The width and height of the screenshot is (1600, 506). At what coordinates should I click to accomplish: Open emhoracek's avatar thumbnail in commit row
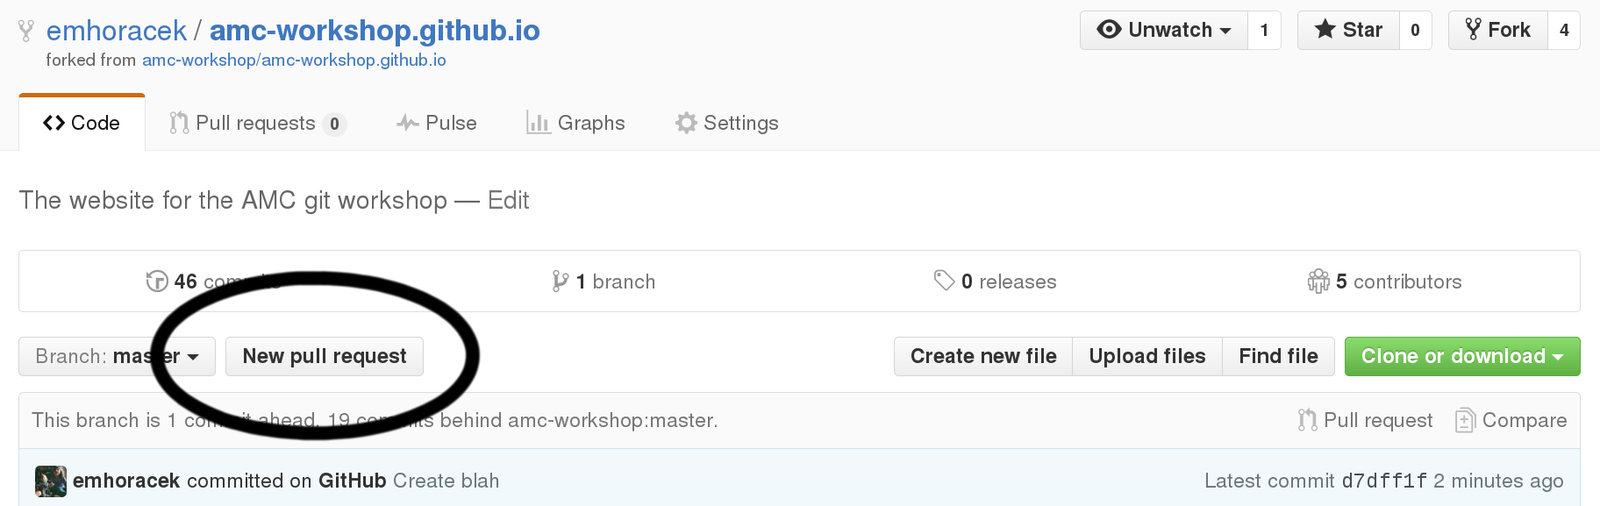coord(51,481)
